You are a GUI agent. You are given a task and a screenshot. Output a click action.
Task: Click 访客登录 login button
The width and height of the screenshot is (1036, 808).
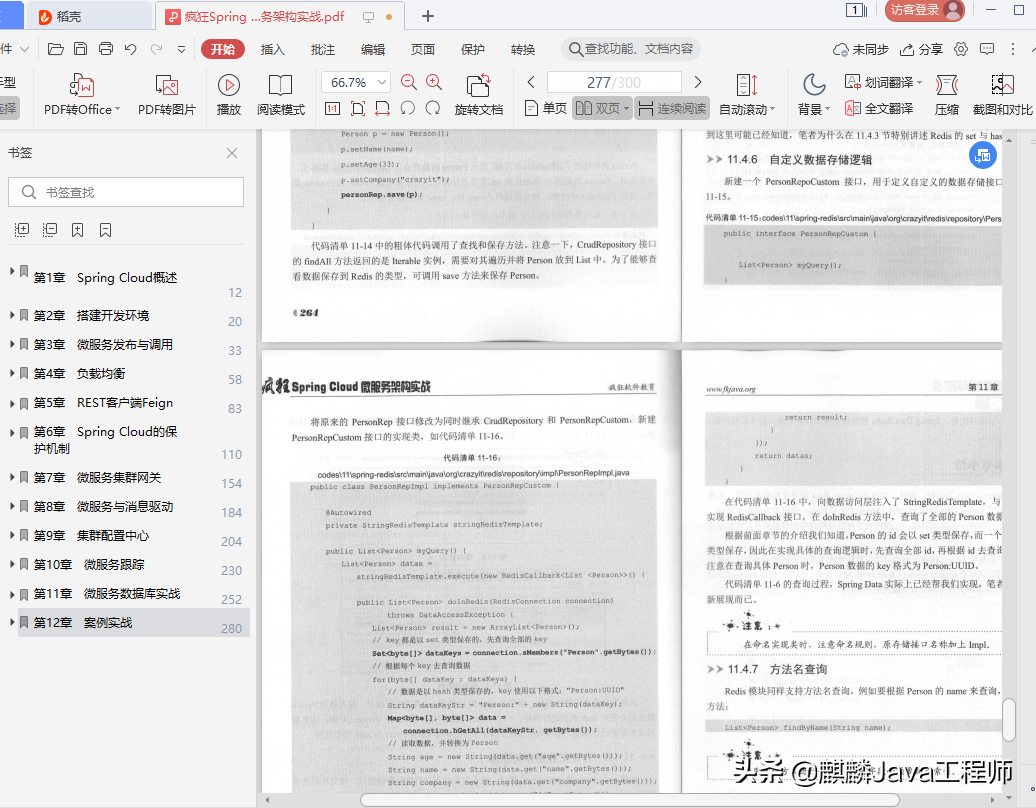[x=924, y=10]
